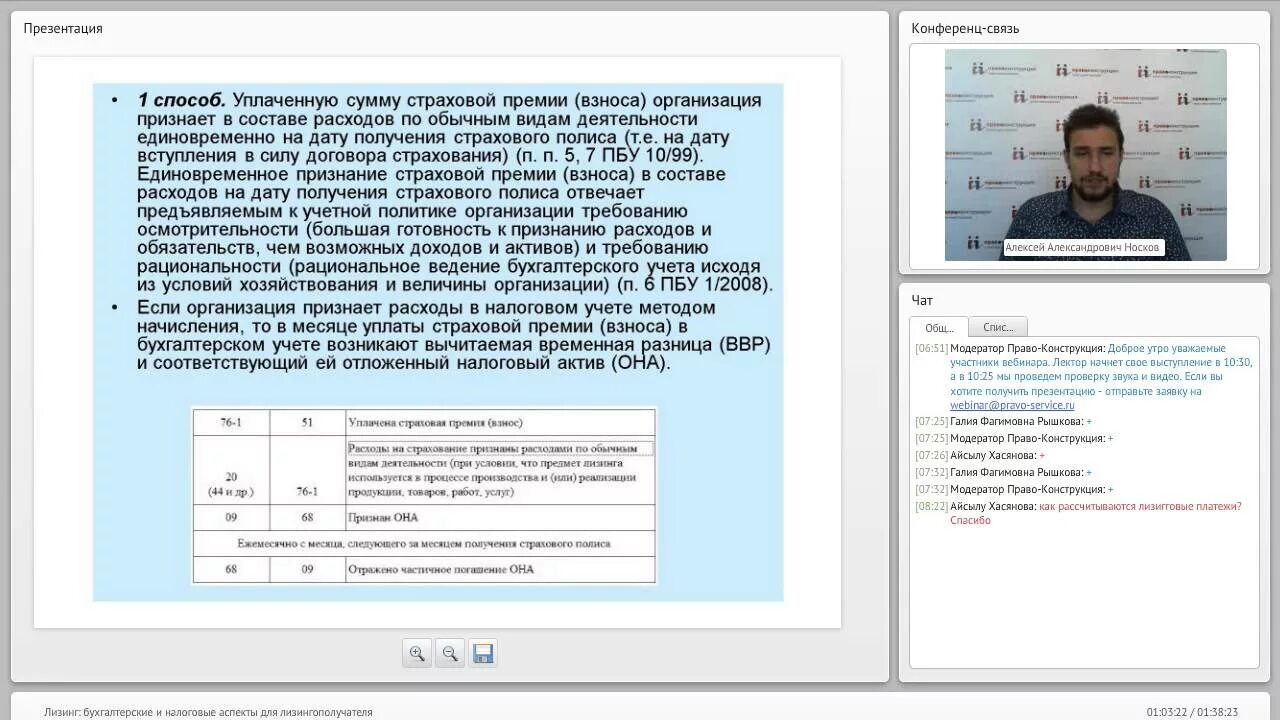Click the '76-1' debit cell in first row
1280x720 pixels.
click(231, 423)
